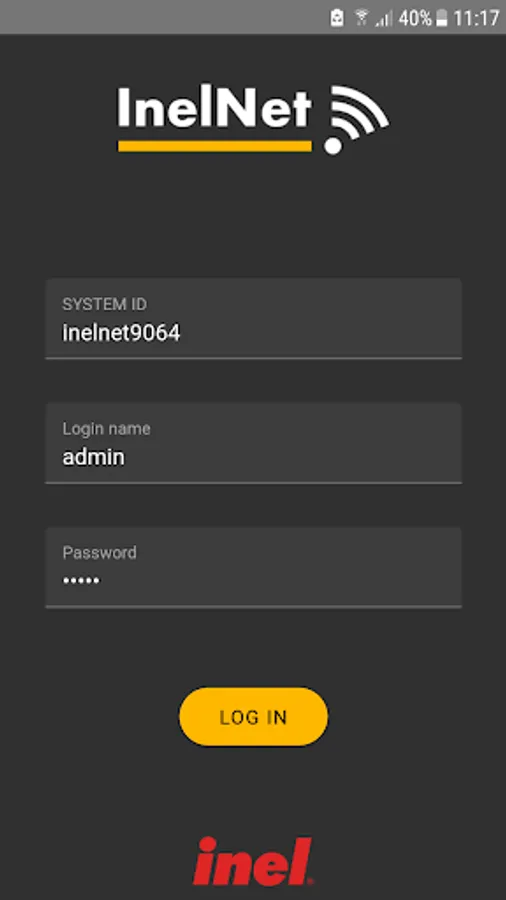This screenshot has width=506, height=900.
Task: Tap the Password field label
Action: pyautogui.click(x=99, y=553)
